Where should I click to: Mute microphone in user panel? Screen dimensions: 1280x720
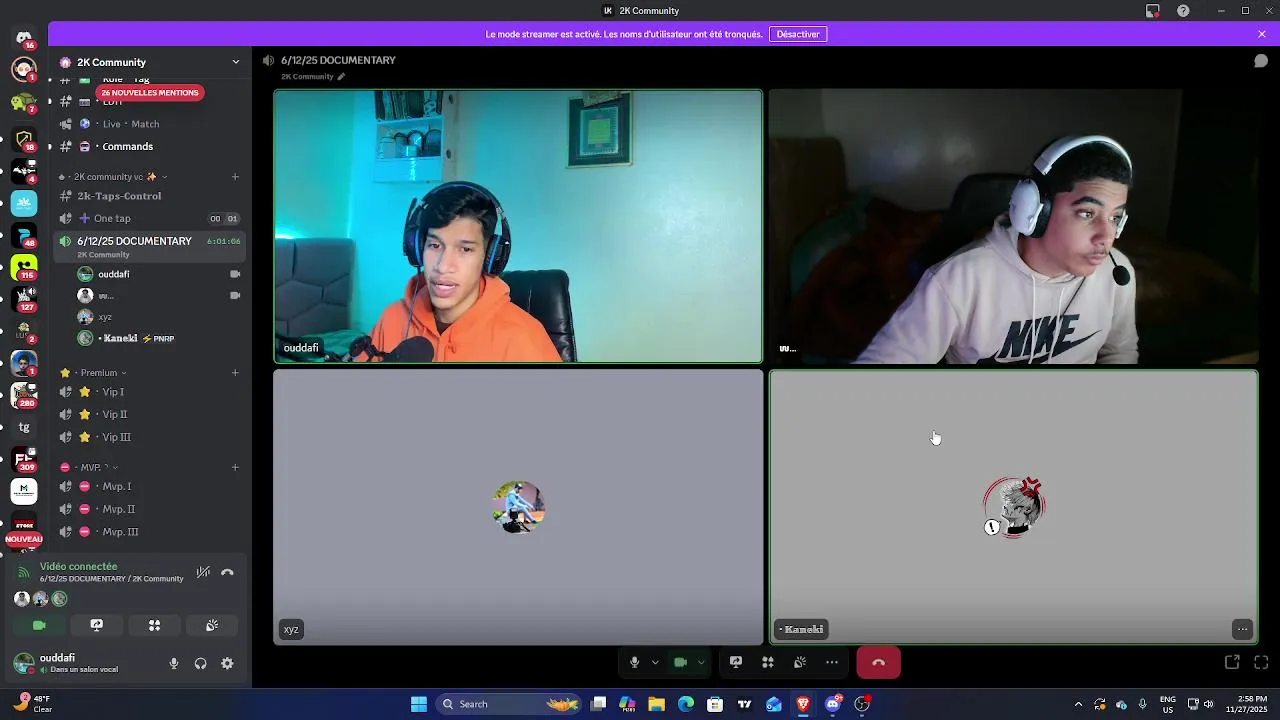point(174,663)
